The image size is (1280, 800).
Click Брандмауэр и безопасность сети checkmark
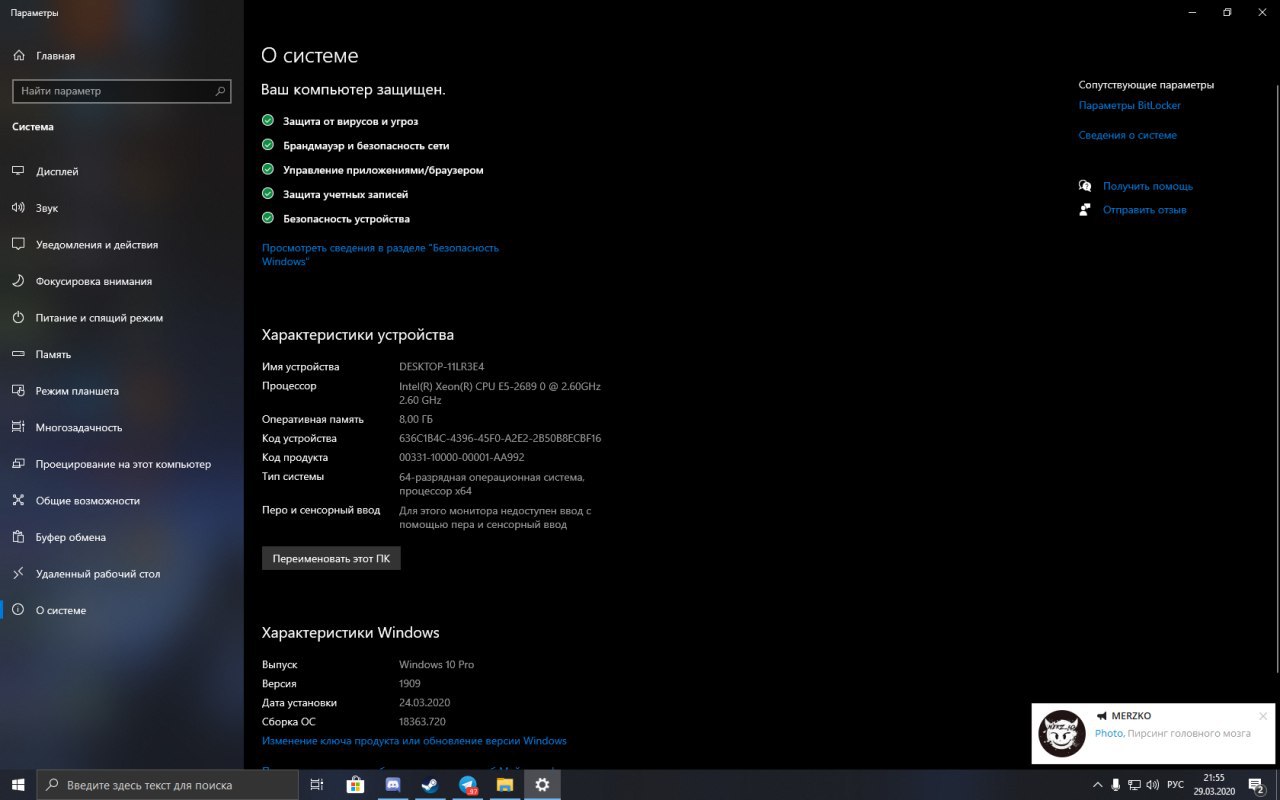pyautogui.click(x=268, y=145)
